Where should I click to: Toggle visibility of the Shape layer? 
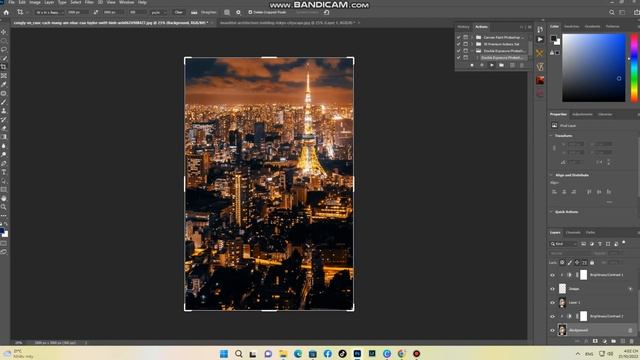(552, 289)
